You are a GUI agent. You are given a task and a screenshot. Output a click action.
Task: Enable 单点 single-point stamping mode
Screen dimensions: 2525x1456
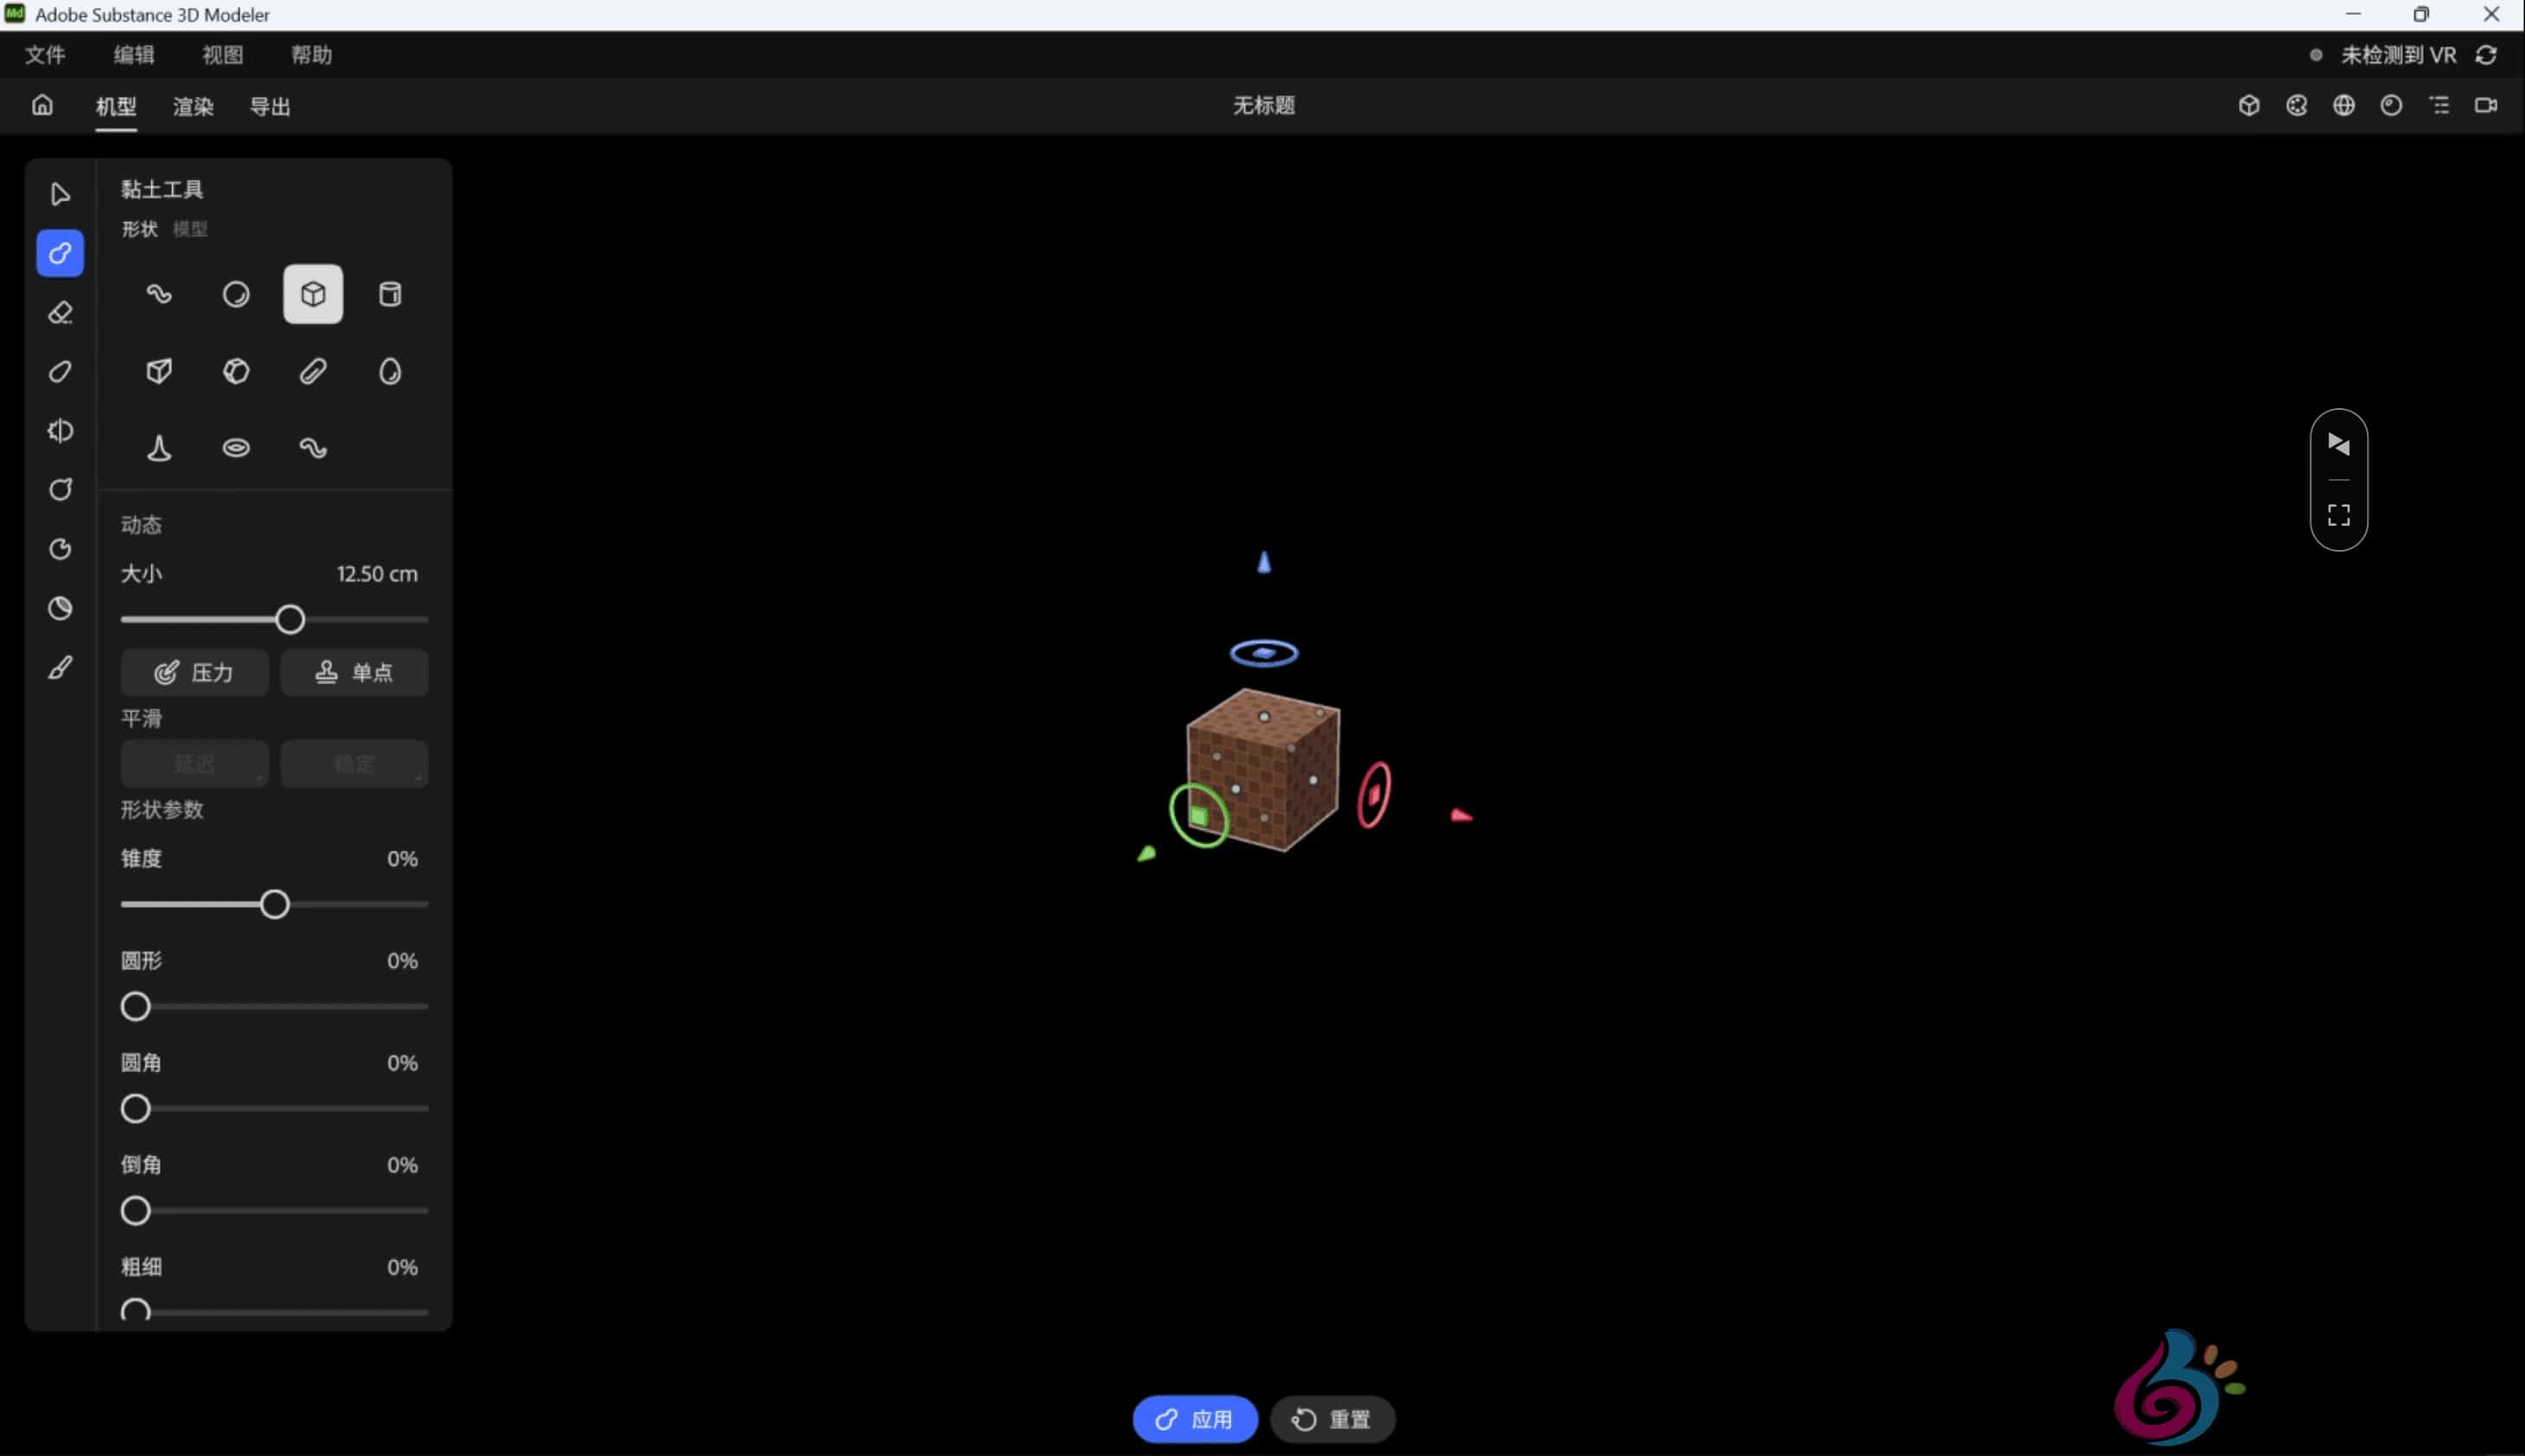354,672
